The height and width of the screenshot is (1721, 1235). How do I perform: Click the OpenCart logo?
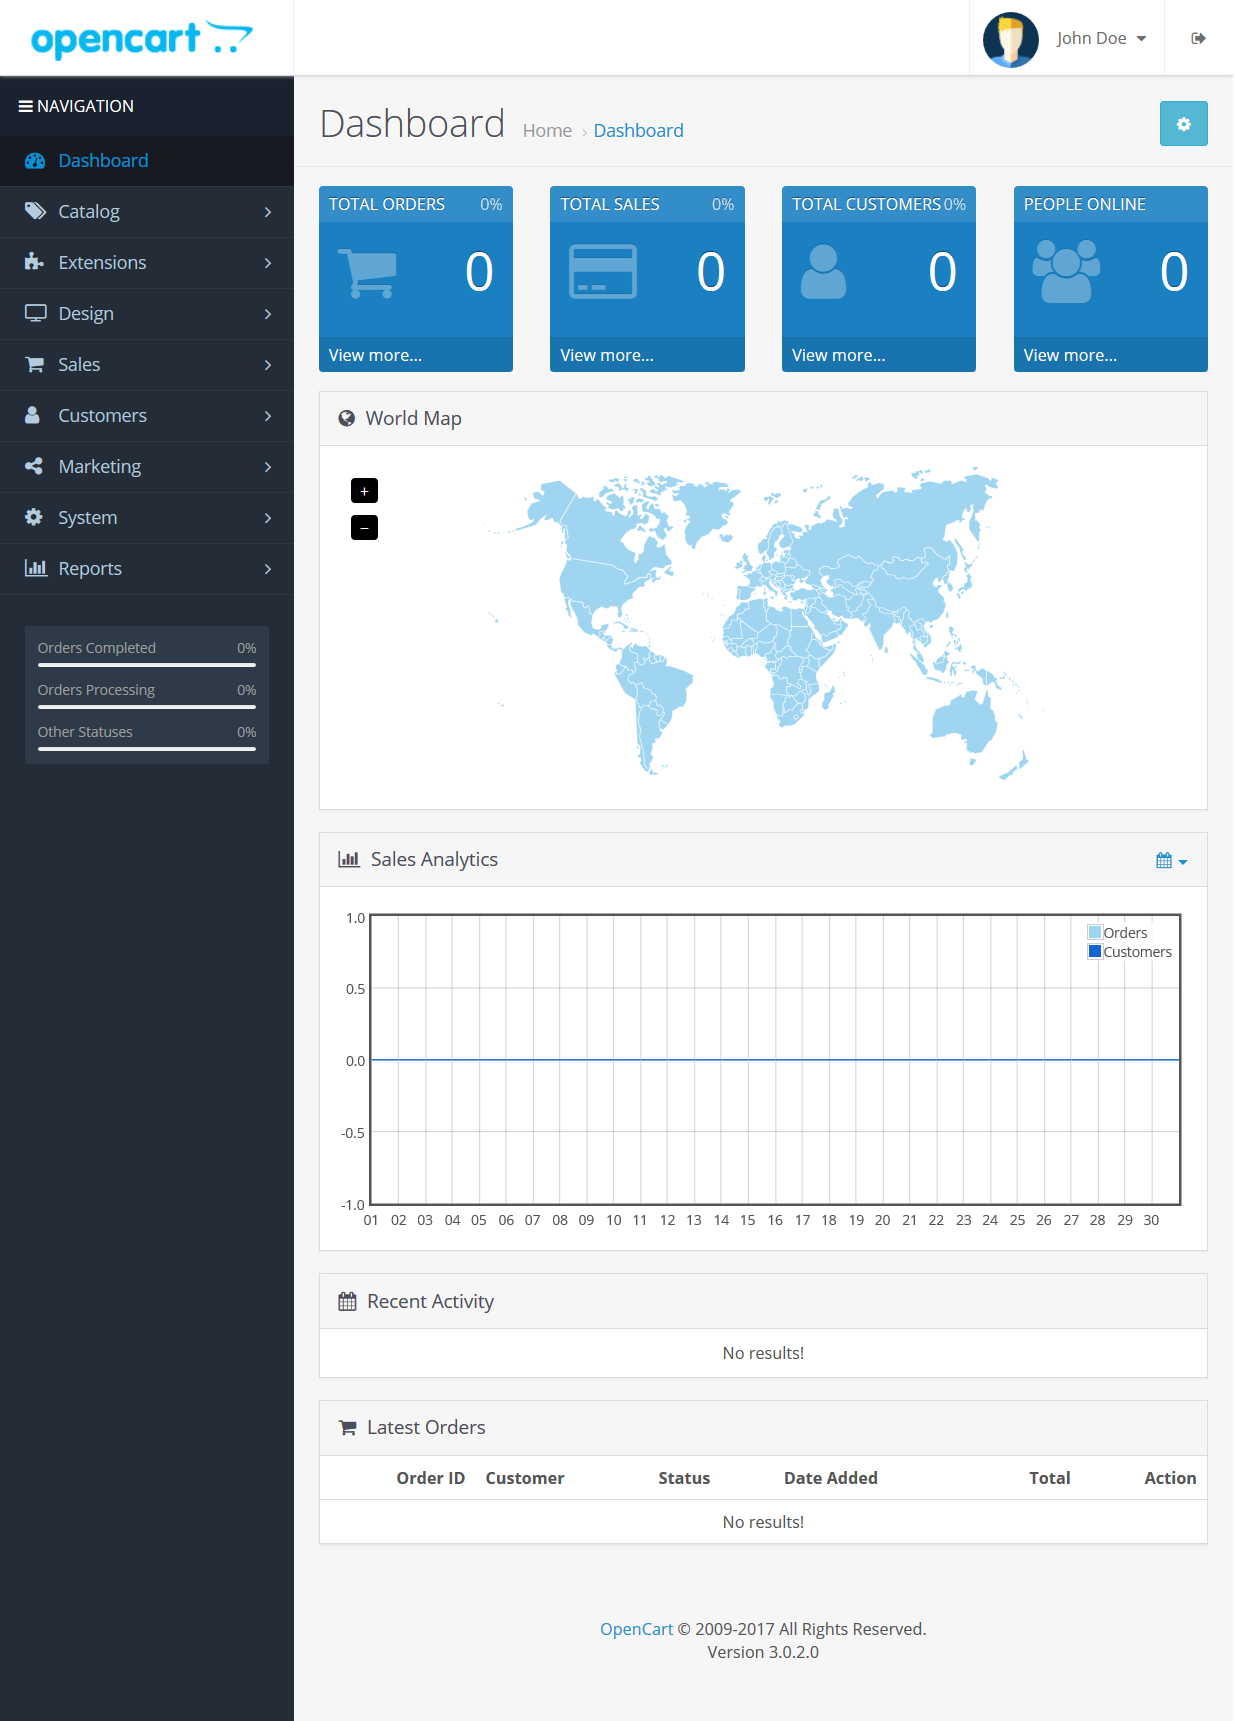point(141,39)
